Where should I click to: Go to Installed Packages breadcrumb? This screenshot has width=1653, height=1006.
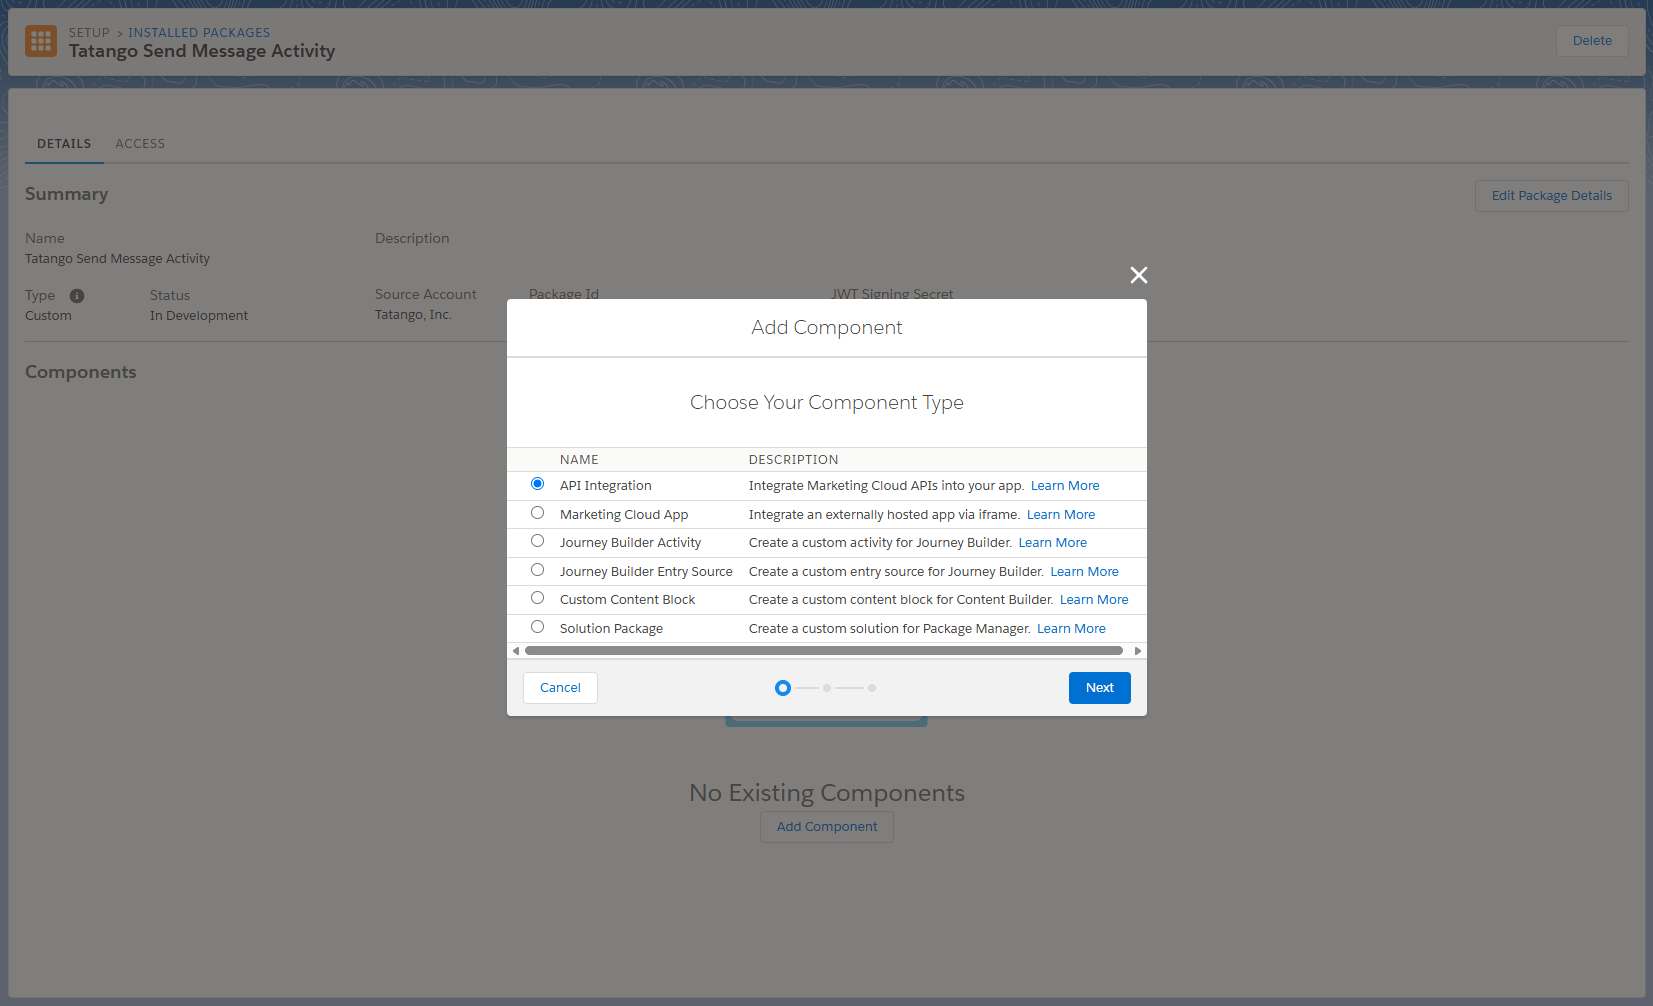(x=199, y=33)
